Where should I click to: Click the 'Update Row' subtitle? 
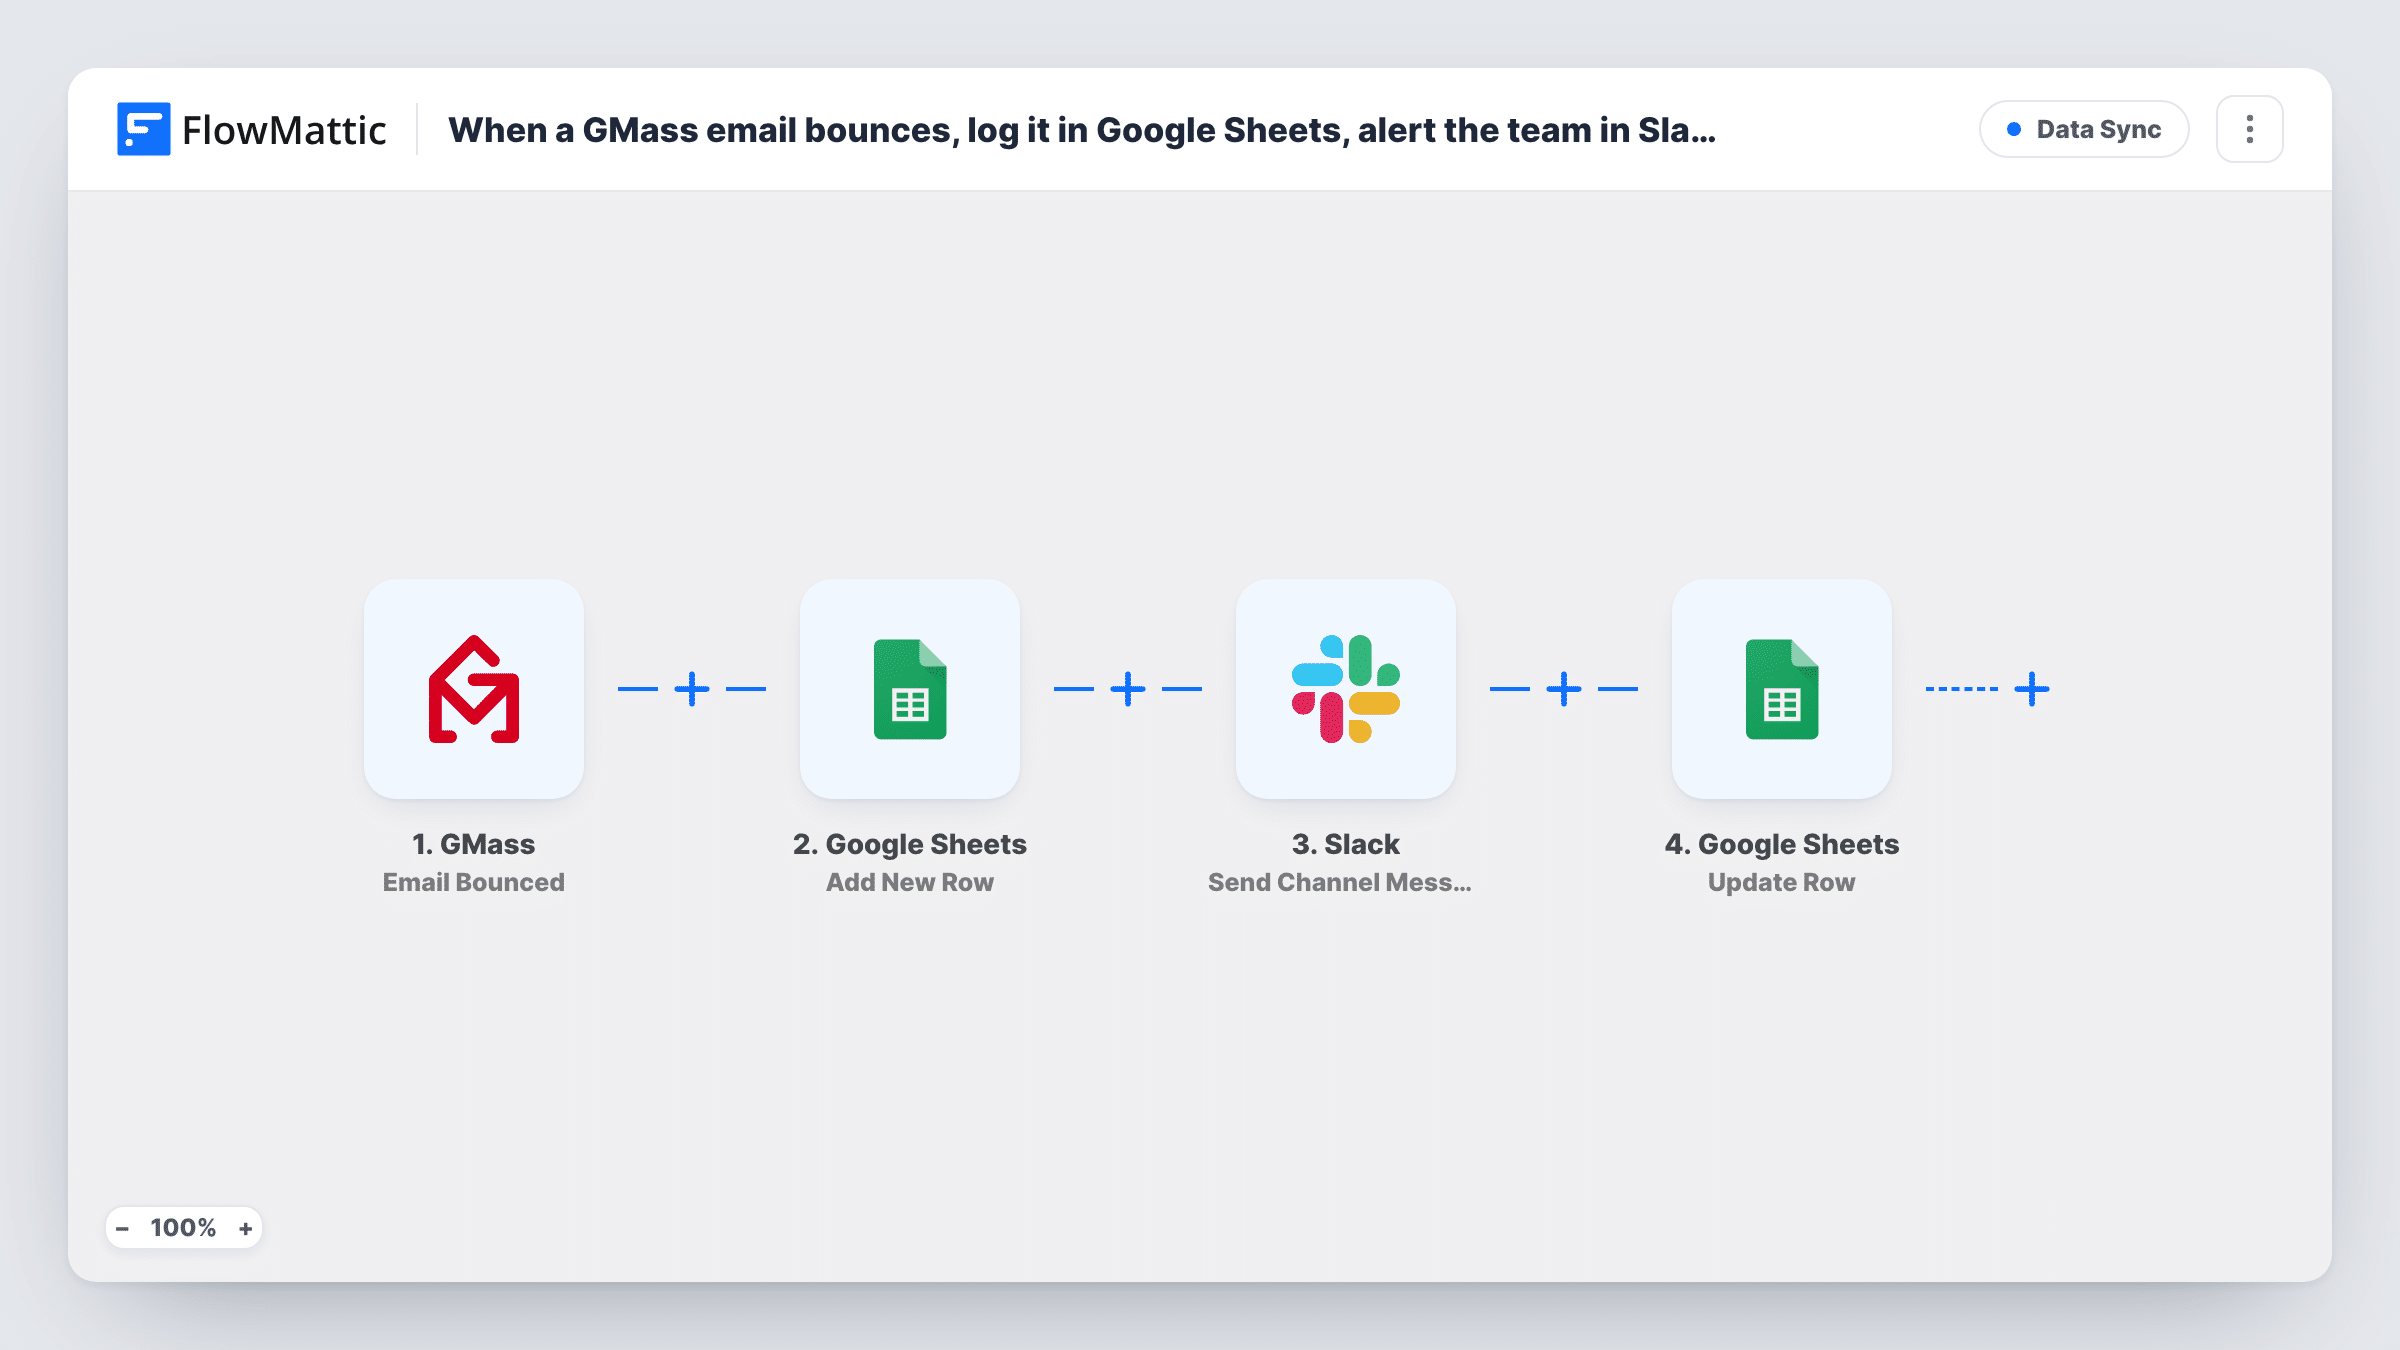point(1782,882)
